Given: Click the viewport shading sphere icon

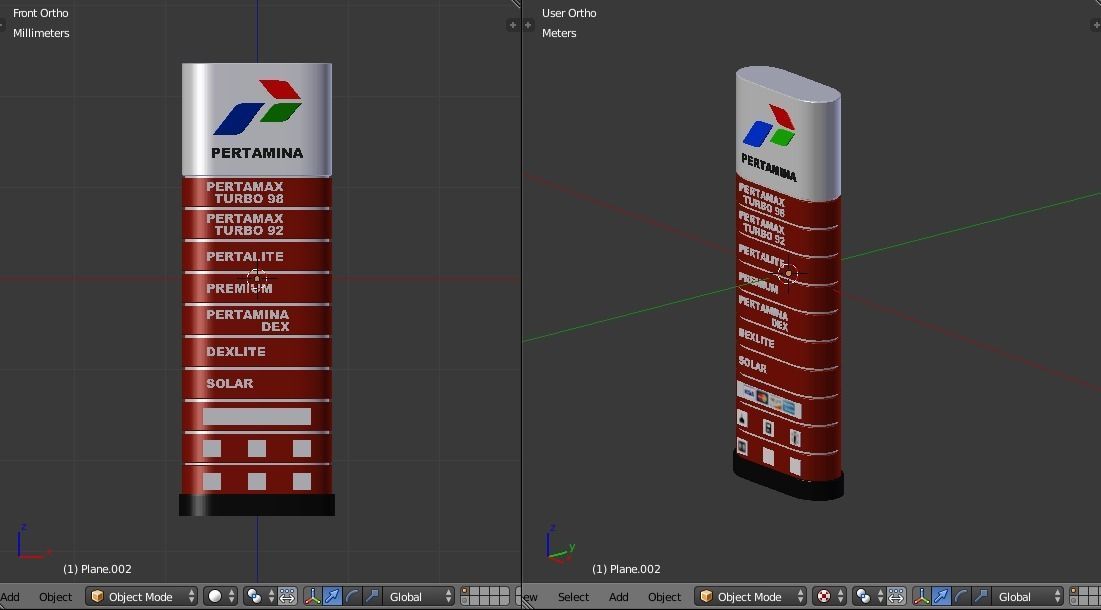Looking at the screenshot, I should coord(215,596).
